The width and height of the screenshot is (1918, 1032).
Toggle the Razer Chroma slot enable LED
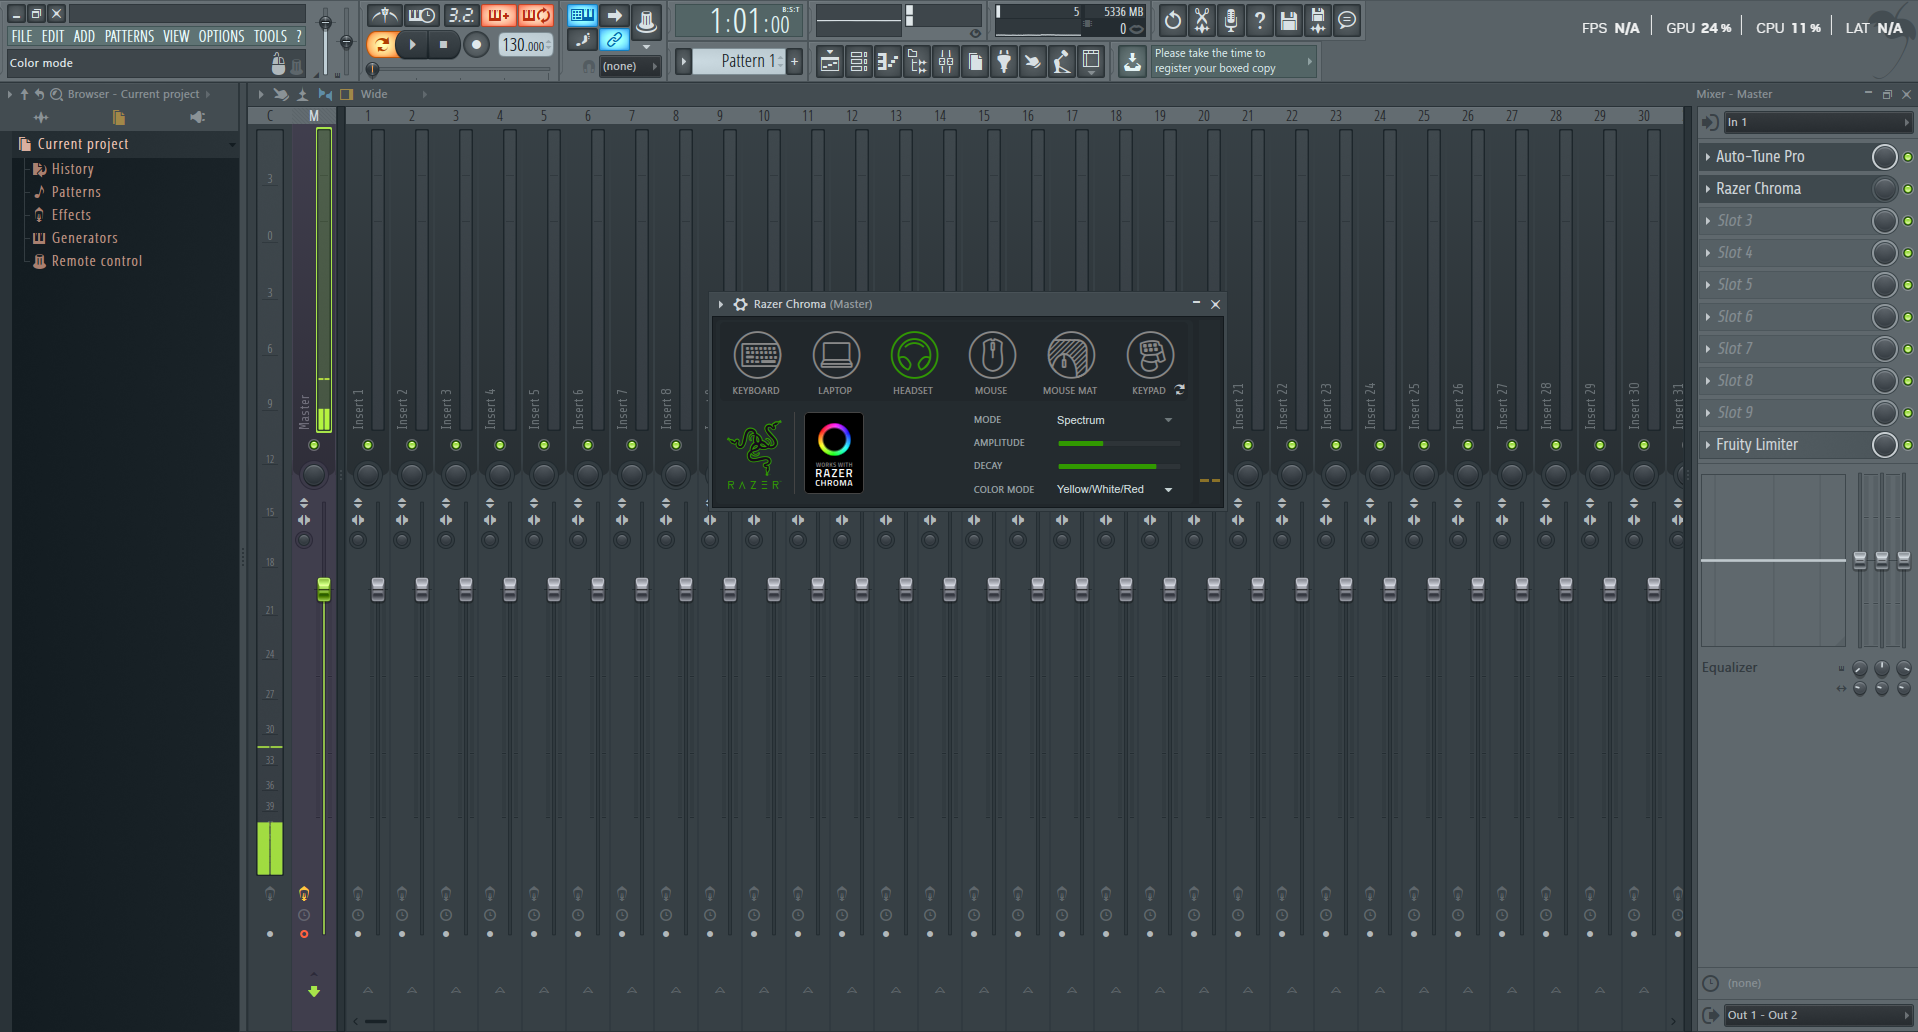click(x=1908, y=189)
